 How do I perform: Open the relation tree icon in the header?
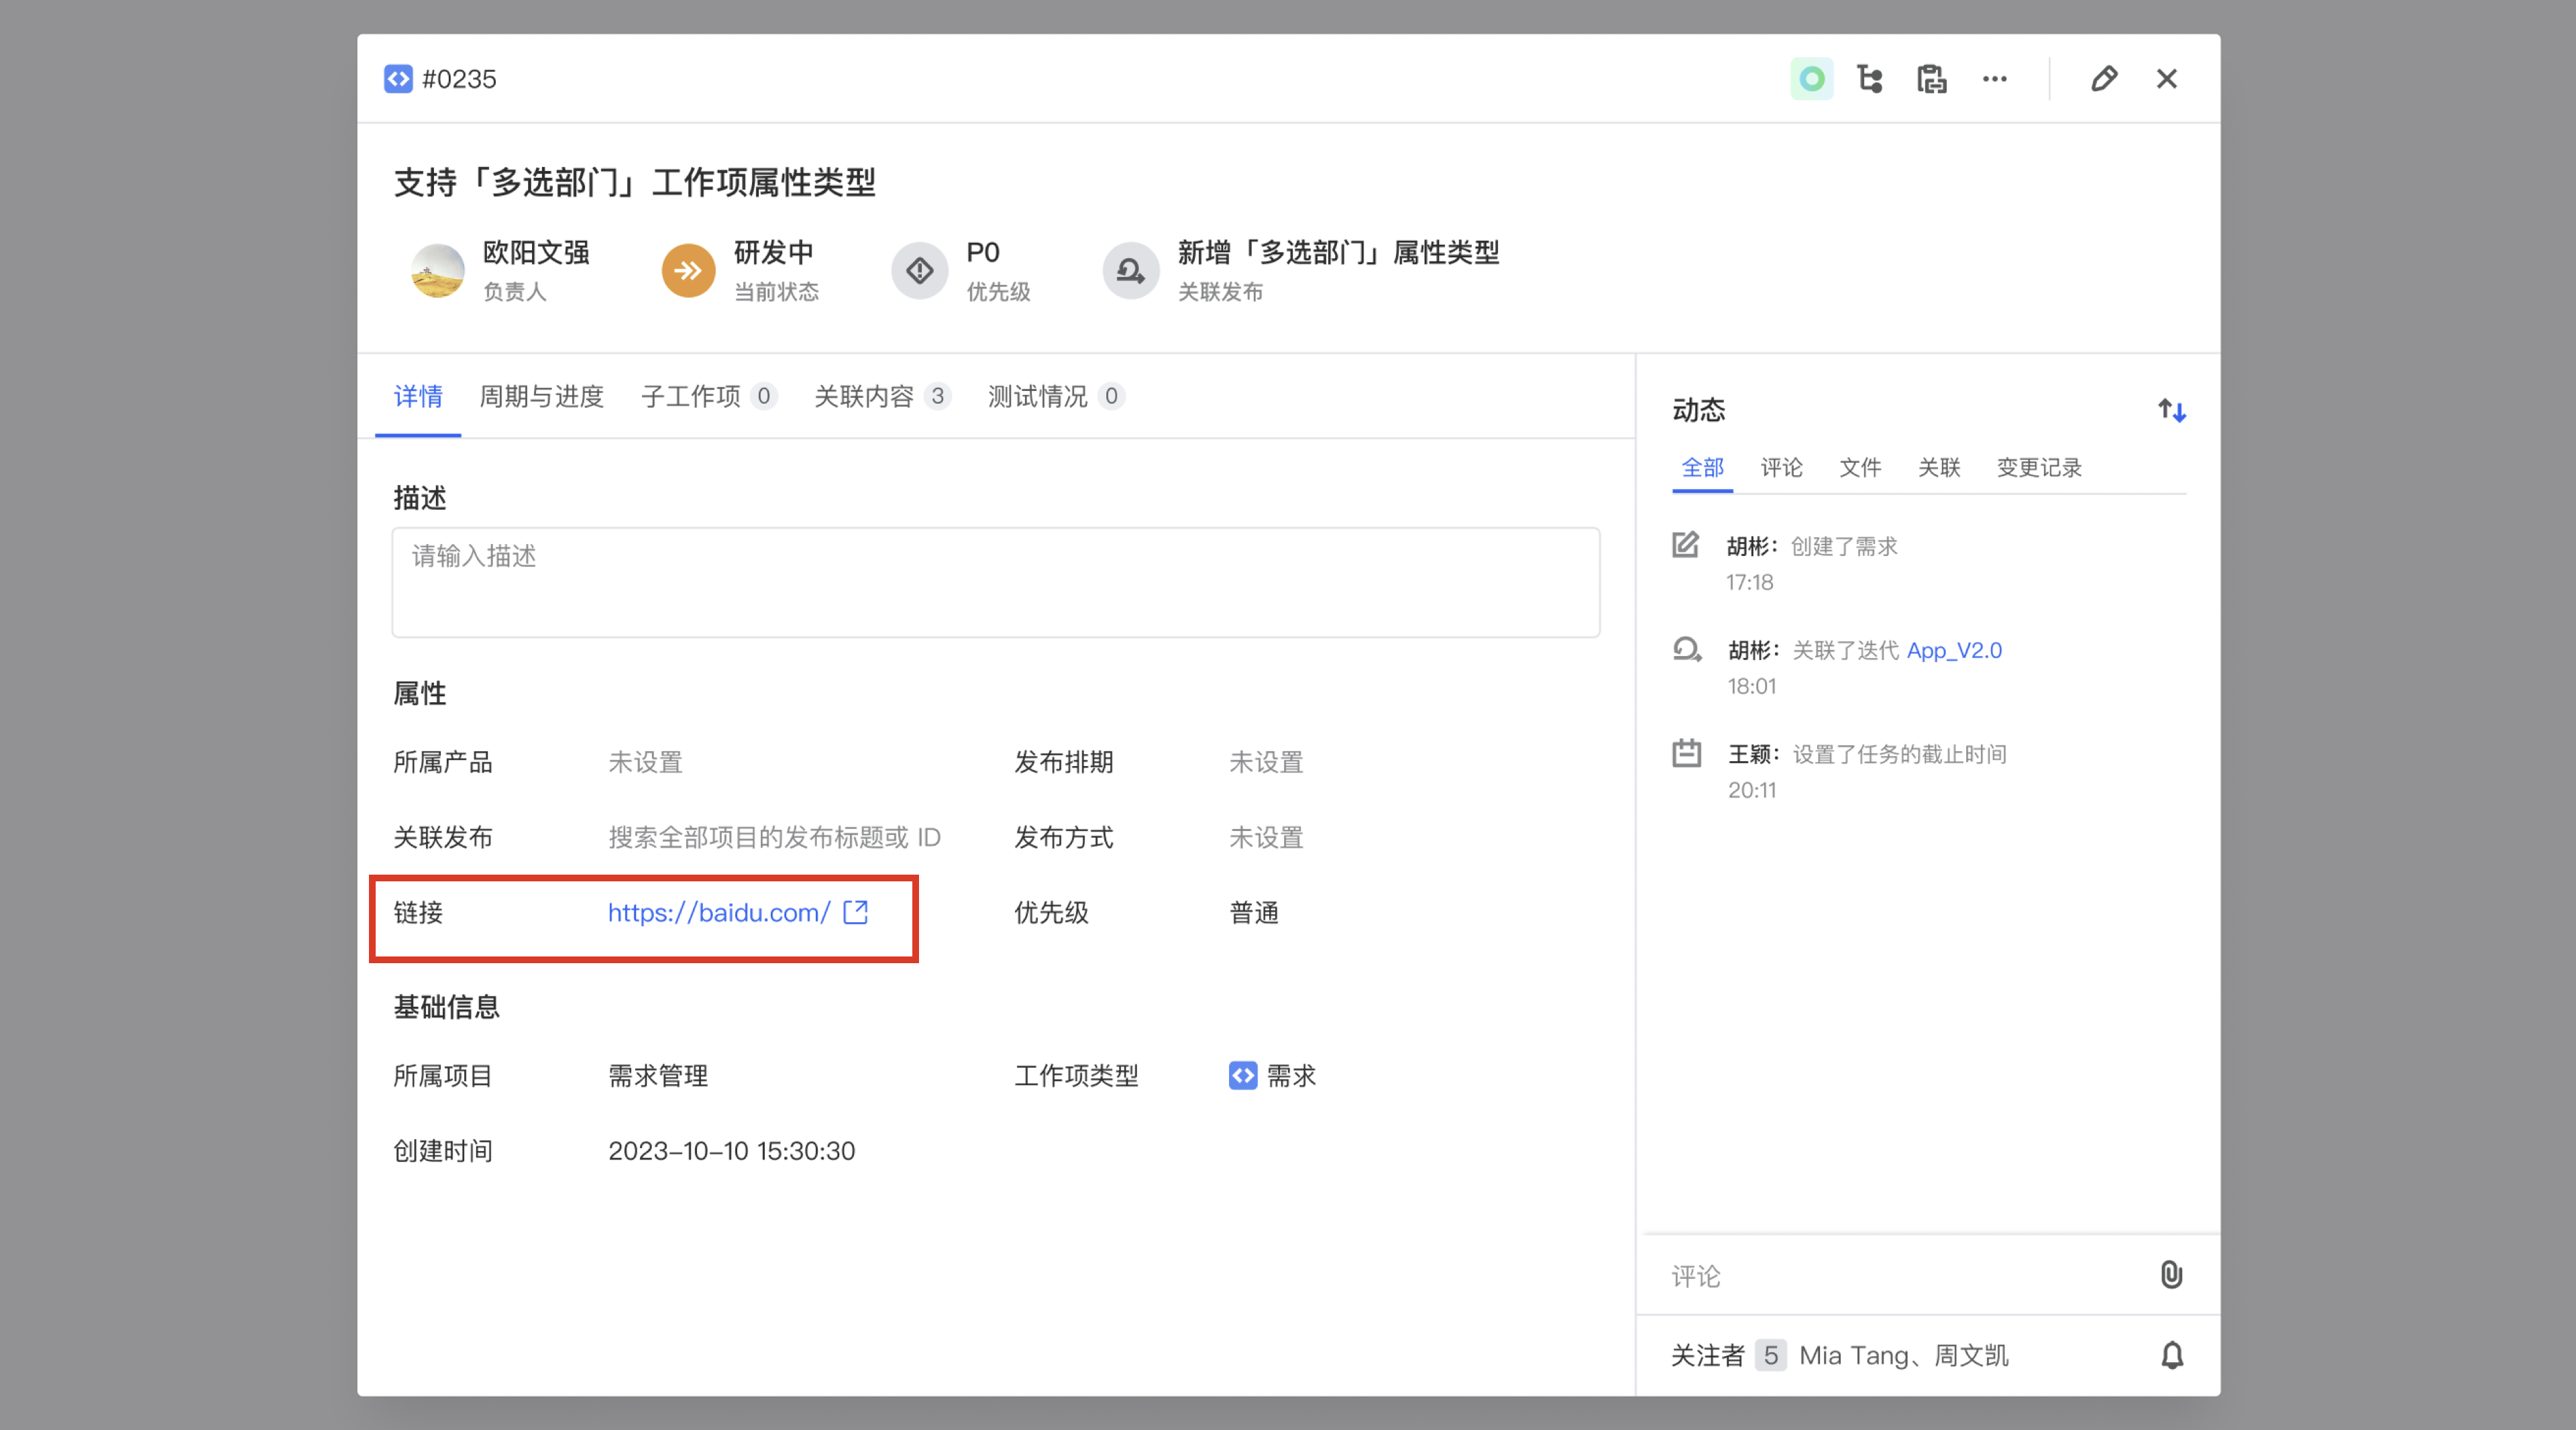coord(1870,78)
